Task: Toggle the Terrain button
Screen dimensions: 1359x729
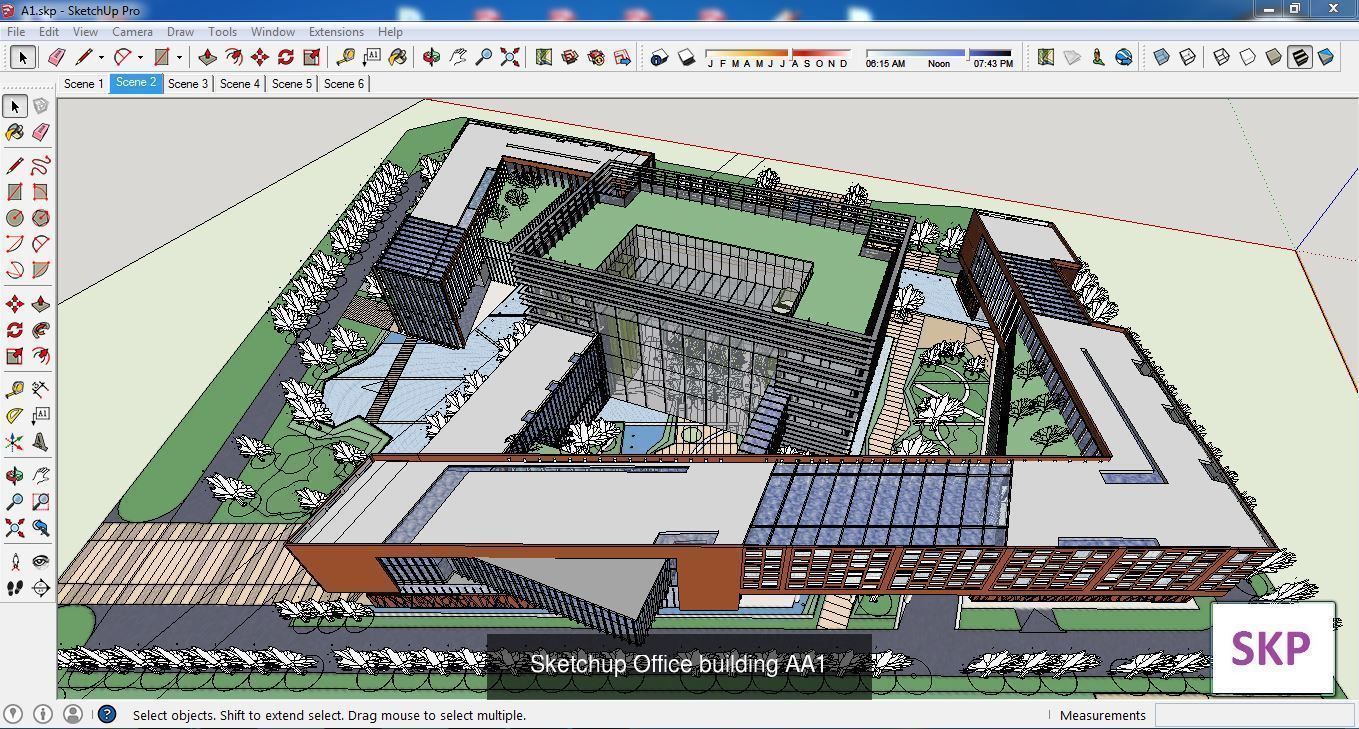Action: 1072,57
